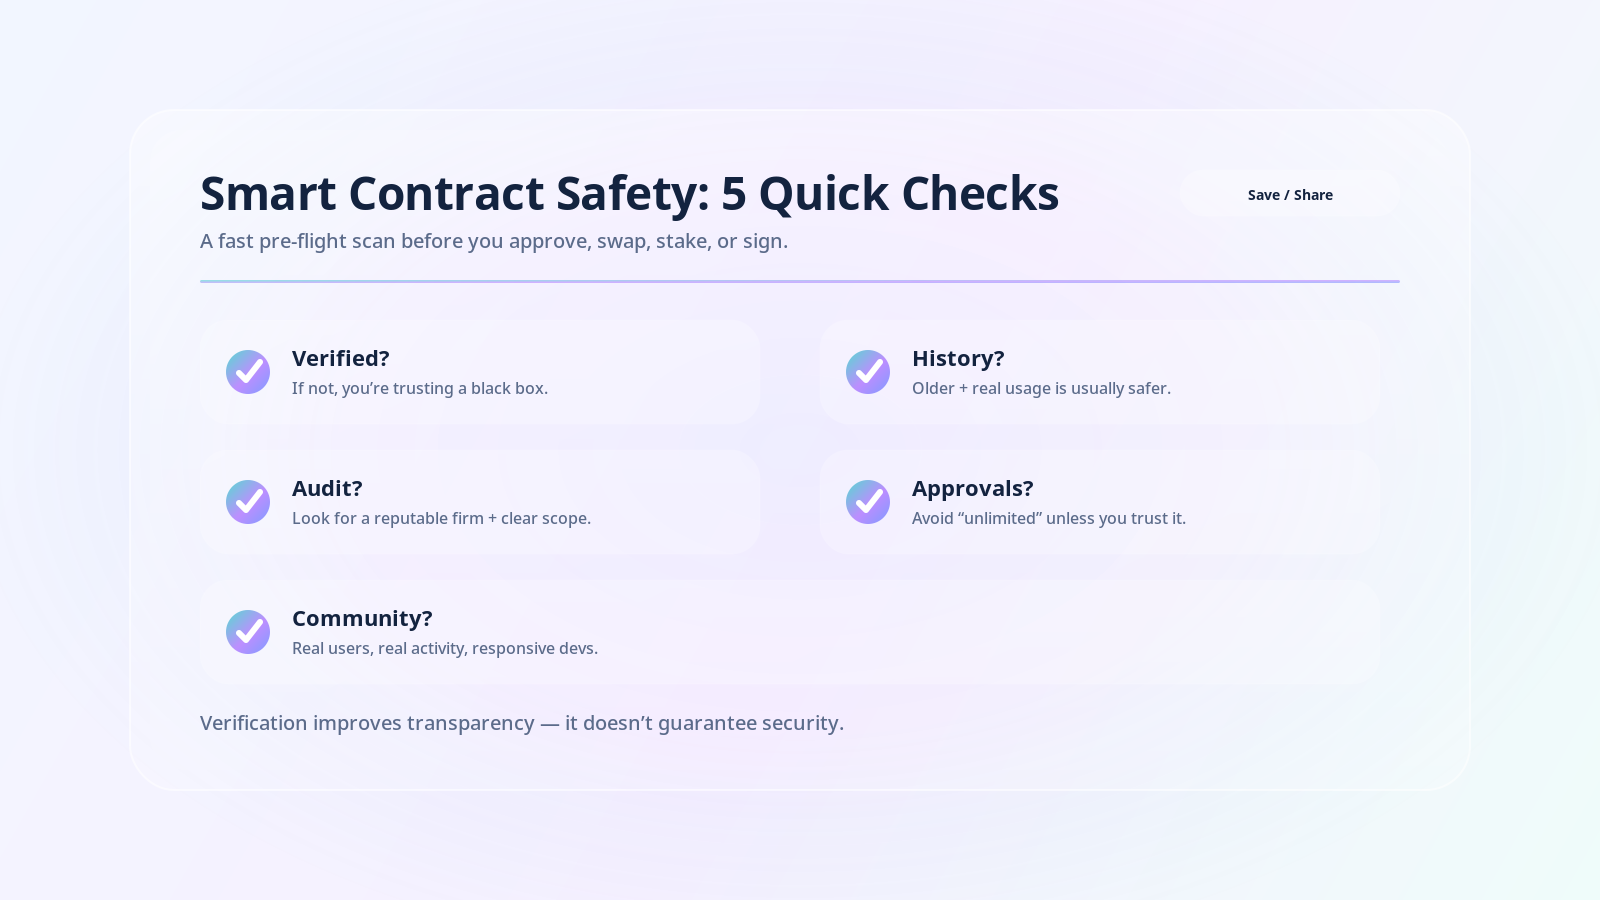Screen dimensions: 1600x900
Task: Click the "trusting a black box" description
Action: point(420,388)
